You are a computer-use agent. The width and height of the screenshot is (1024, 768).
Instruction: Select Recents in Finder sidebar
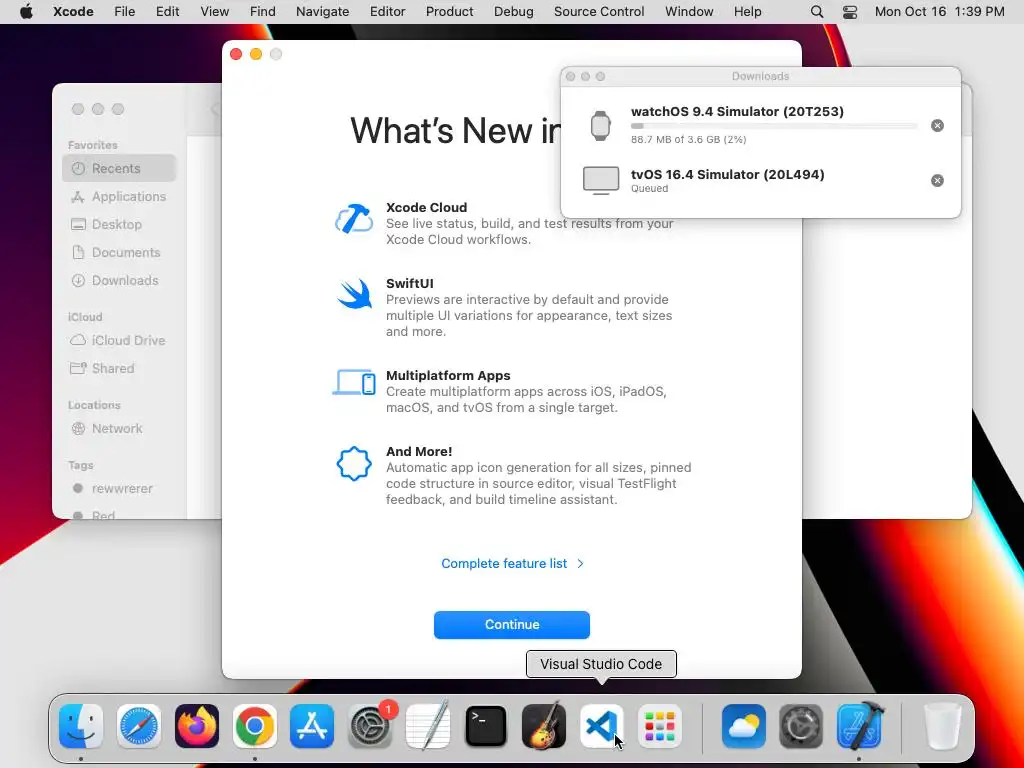pyautogui.click(x=120, y=168)
